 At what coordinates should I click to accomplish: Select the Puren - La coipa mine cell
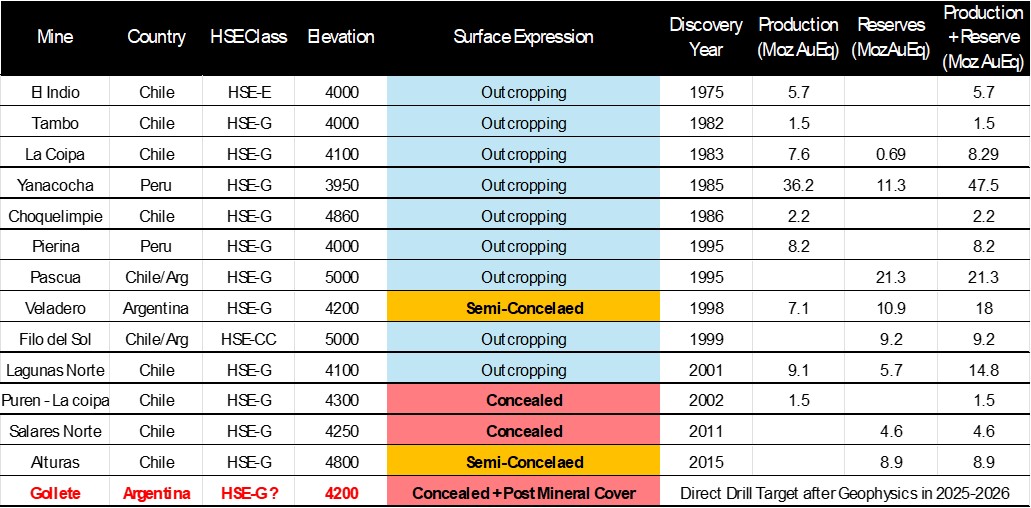pyautogui.click(x=57, y=400)
